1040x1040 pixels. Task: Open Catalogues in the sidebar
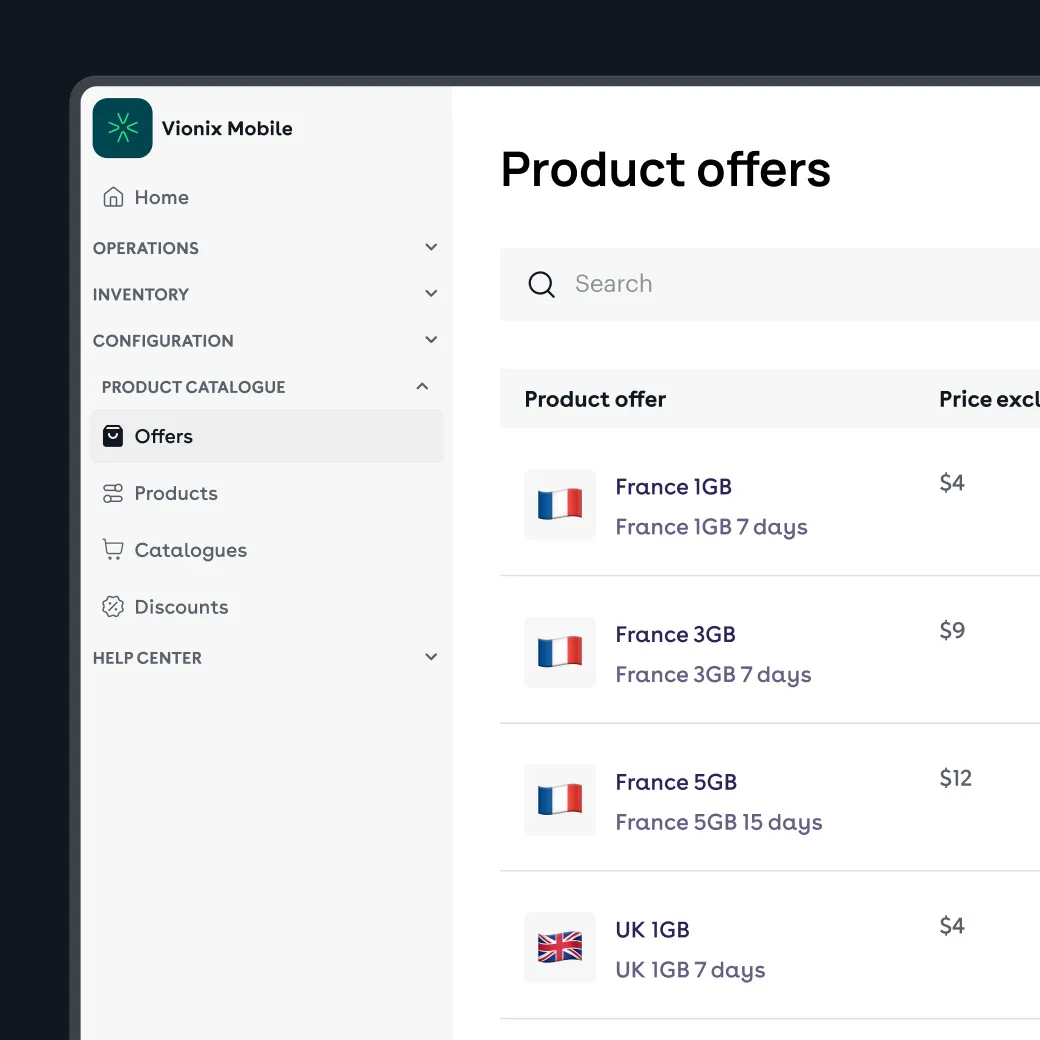[267, 550]
